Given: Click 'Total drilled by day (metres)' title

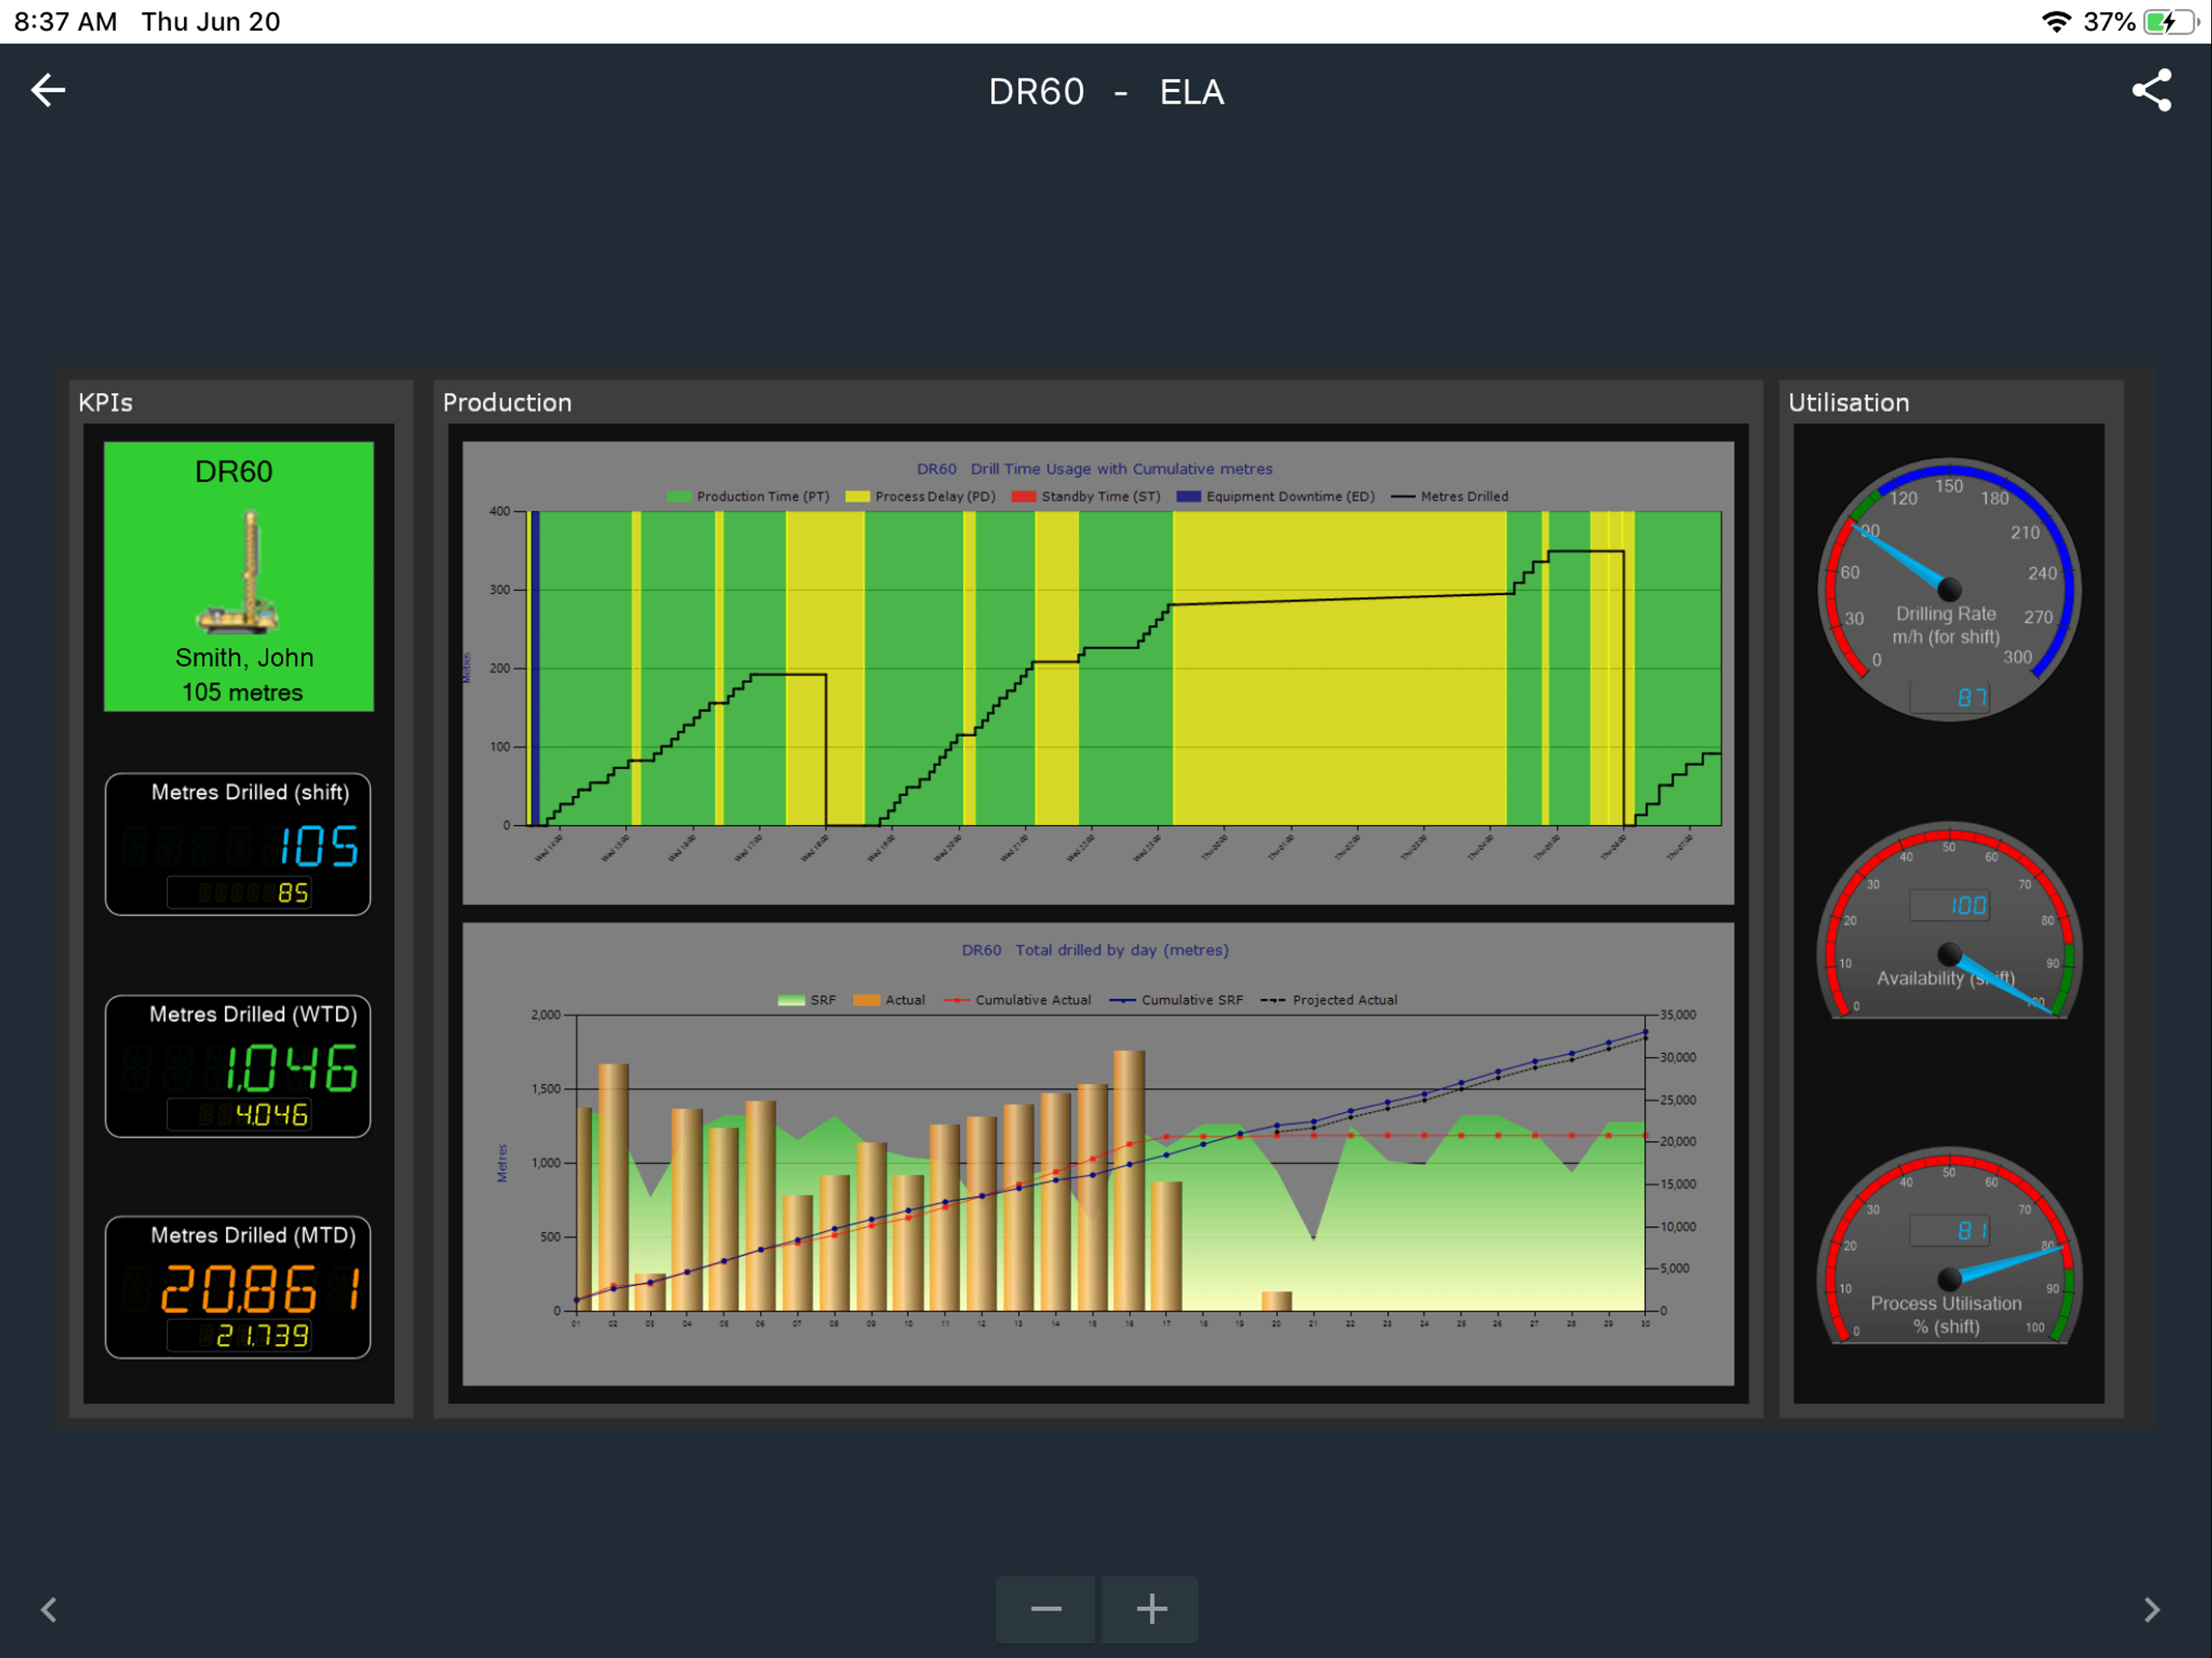Looking at the screenshot, I should coord(1122,950).
